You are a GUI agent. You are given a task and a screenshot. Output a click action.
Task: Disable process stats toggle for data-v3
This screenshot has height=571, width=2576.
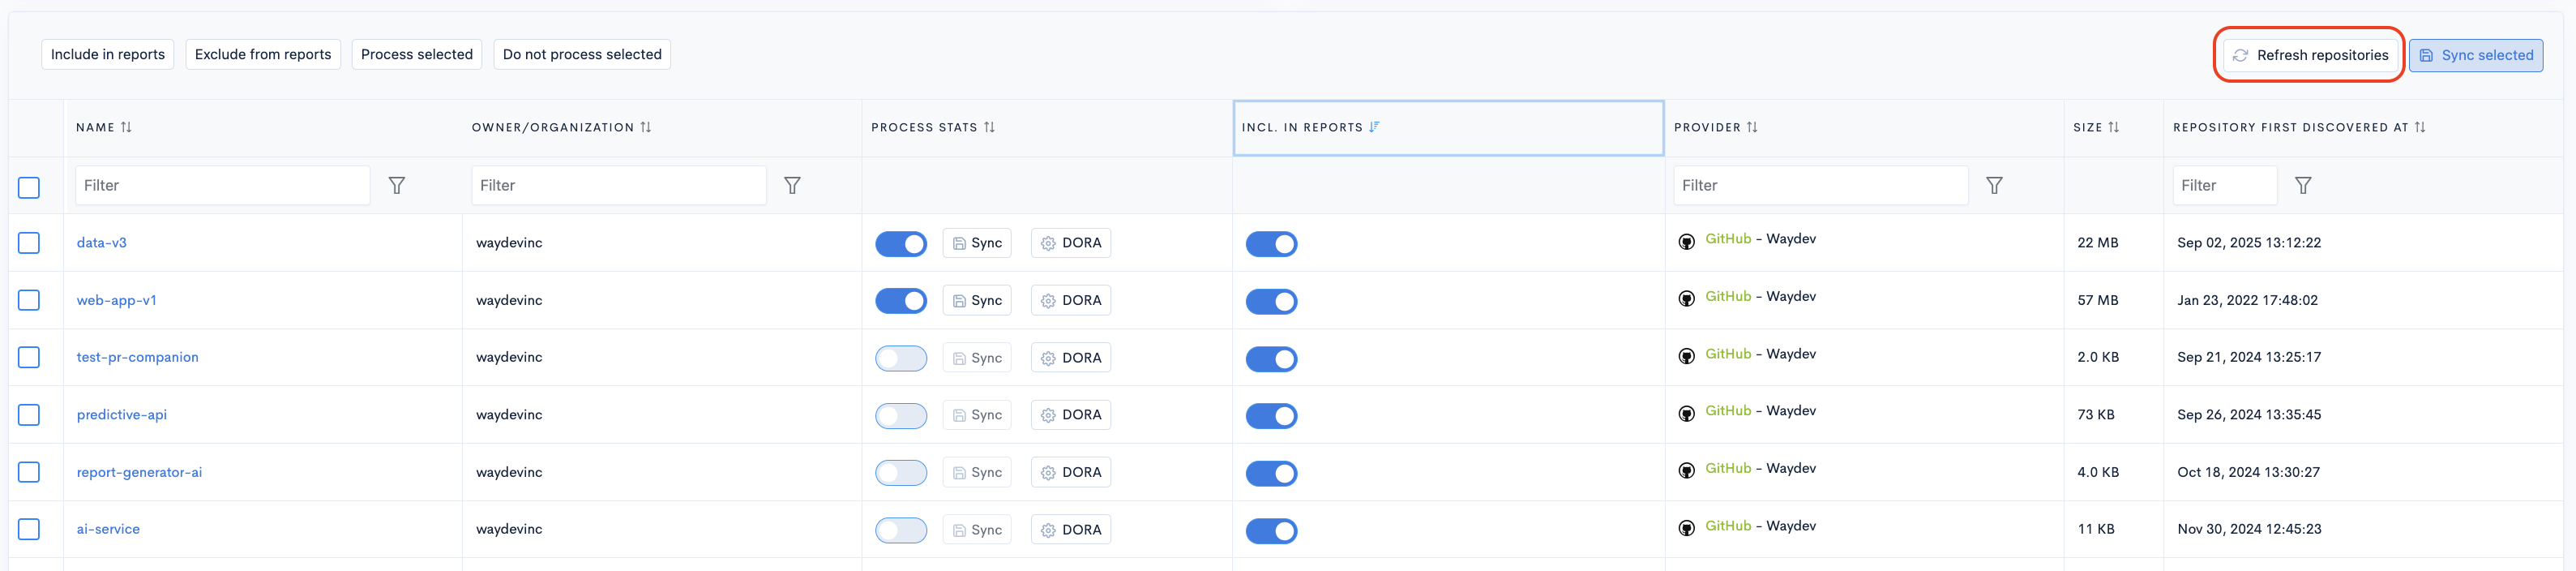tap(900, 244)
